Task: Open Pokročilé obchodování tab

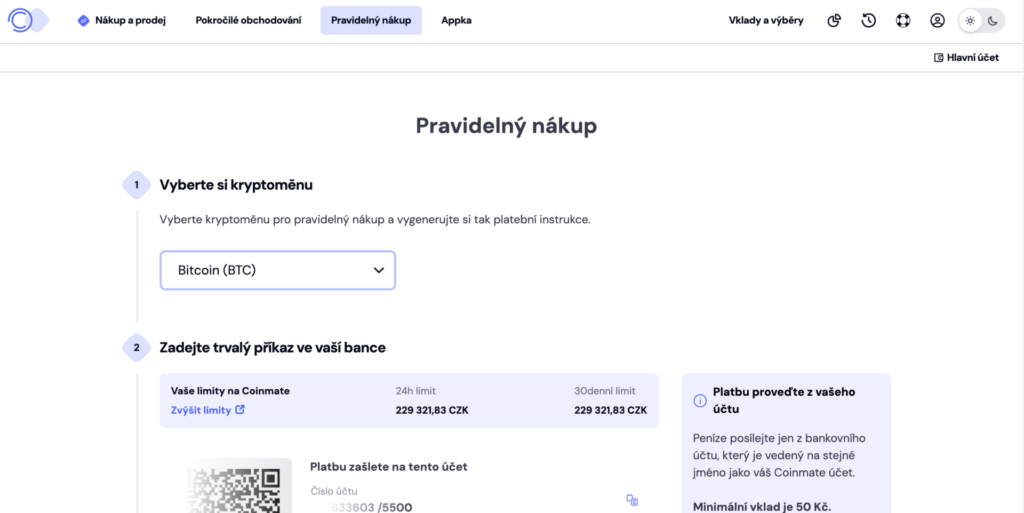Action: click(x=248, y=20)
